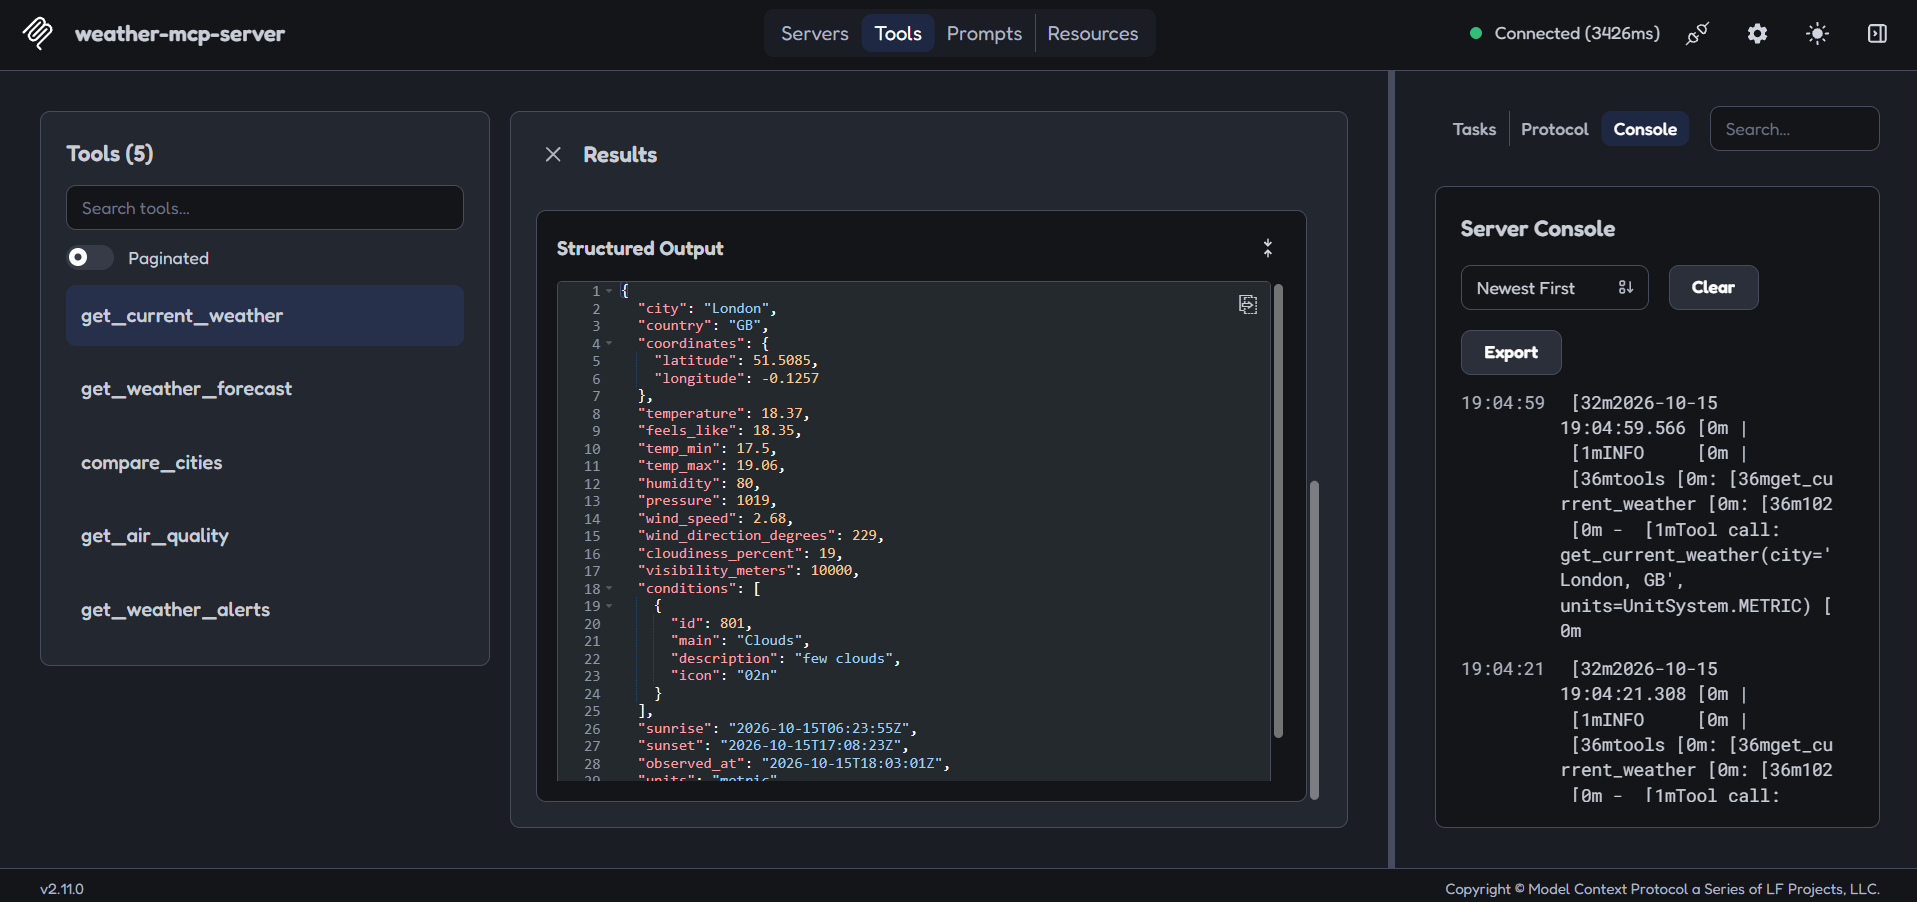The image size is (1917, 902).
Task: Switch to the Tasks panel tab
Action: [1474, 129]
